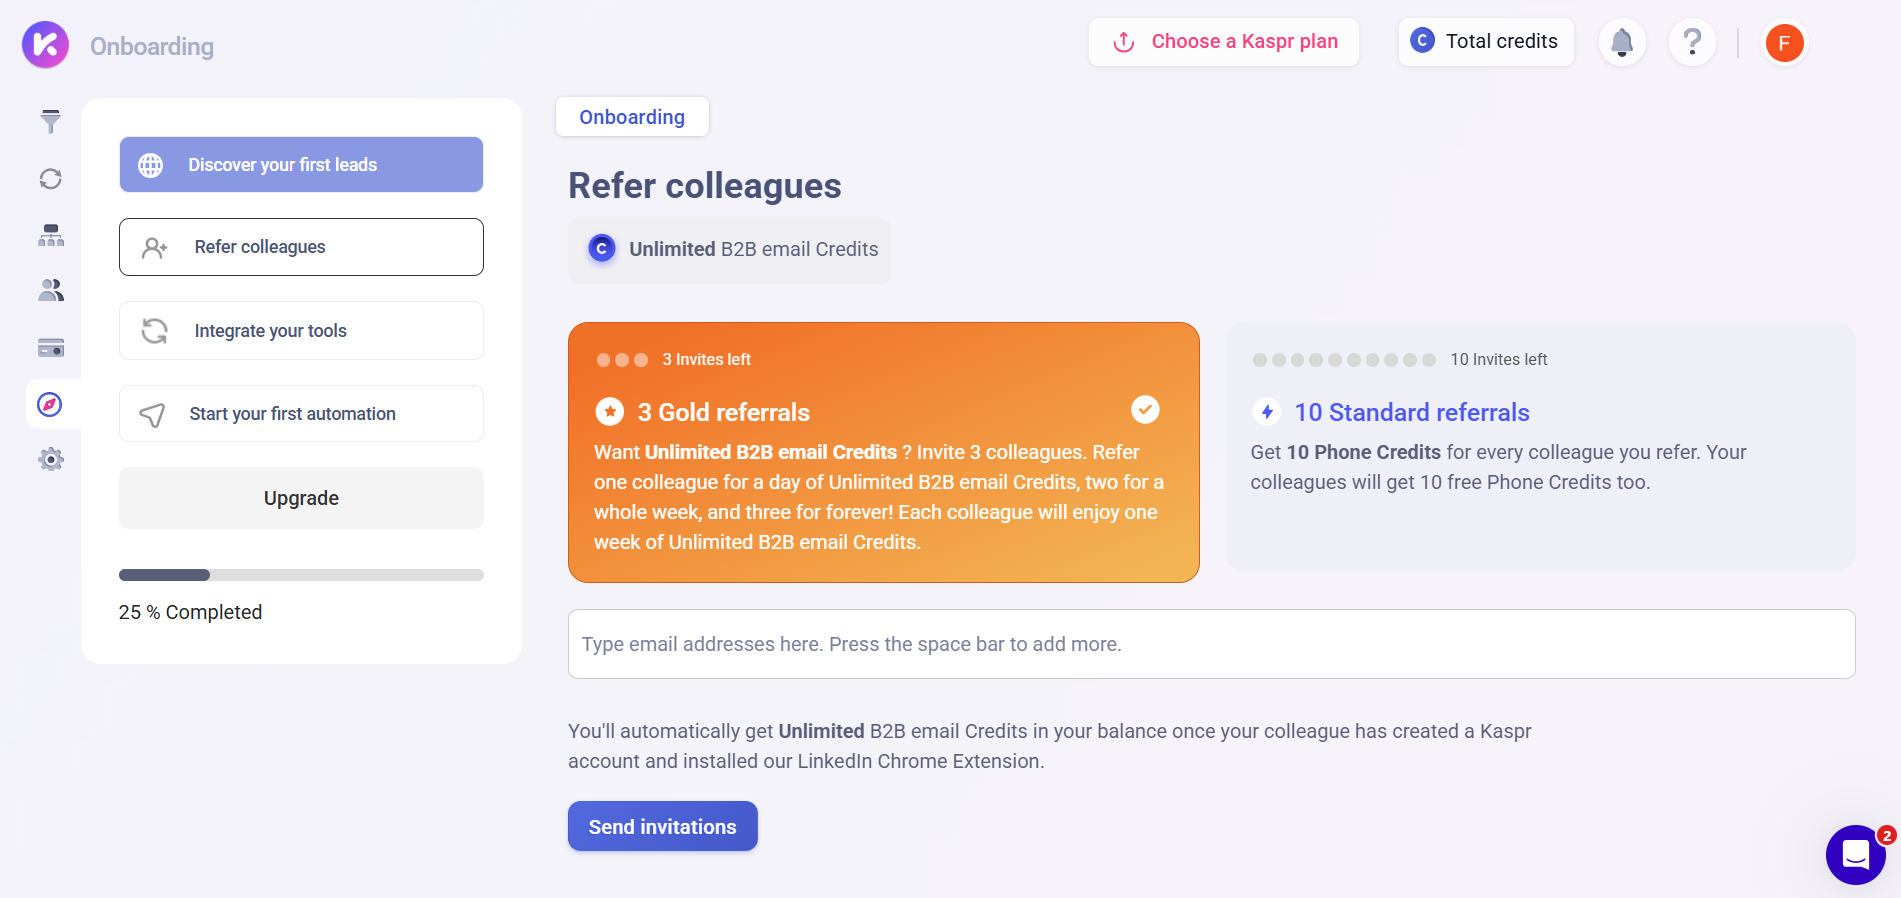The width and height of the screenshot is (1901, 898).
Task: Open the sync arrows sidebar icon
Action: click(51, 179)
